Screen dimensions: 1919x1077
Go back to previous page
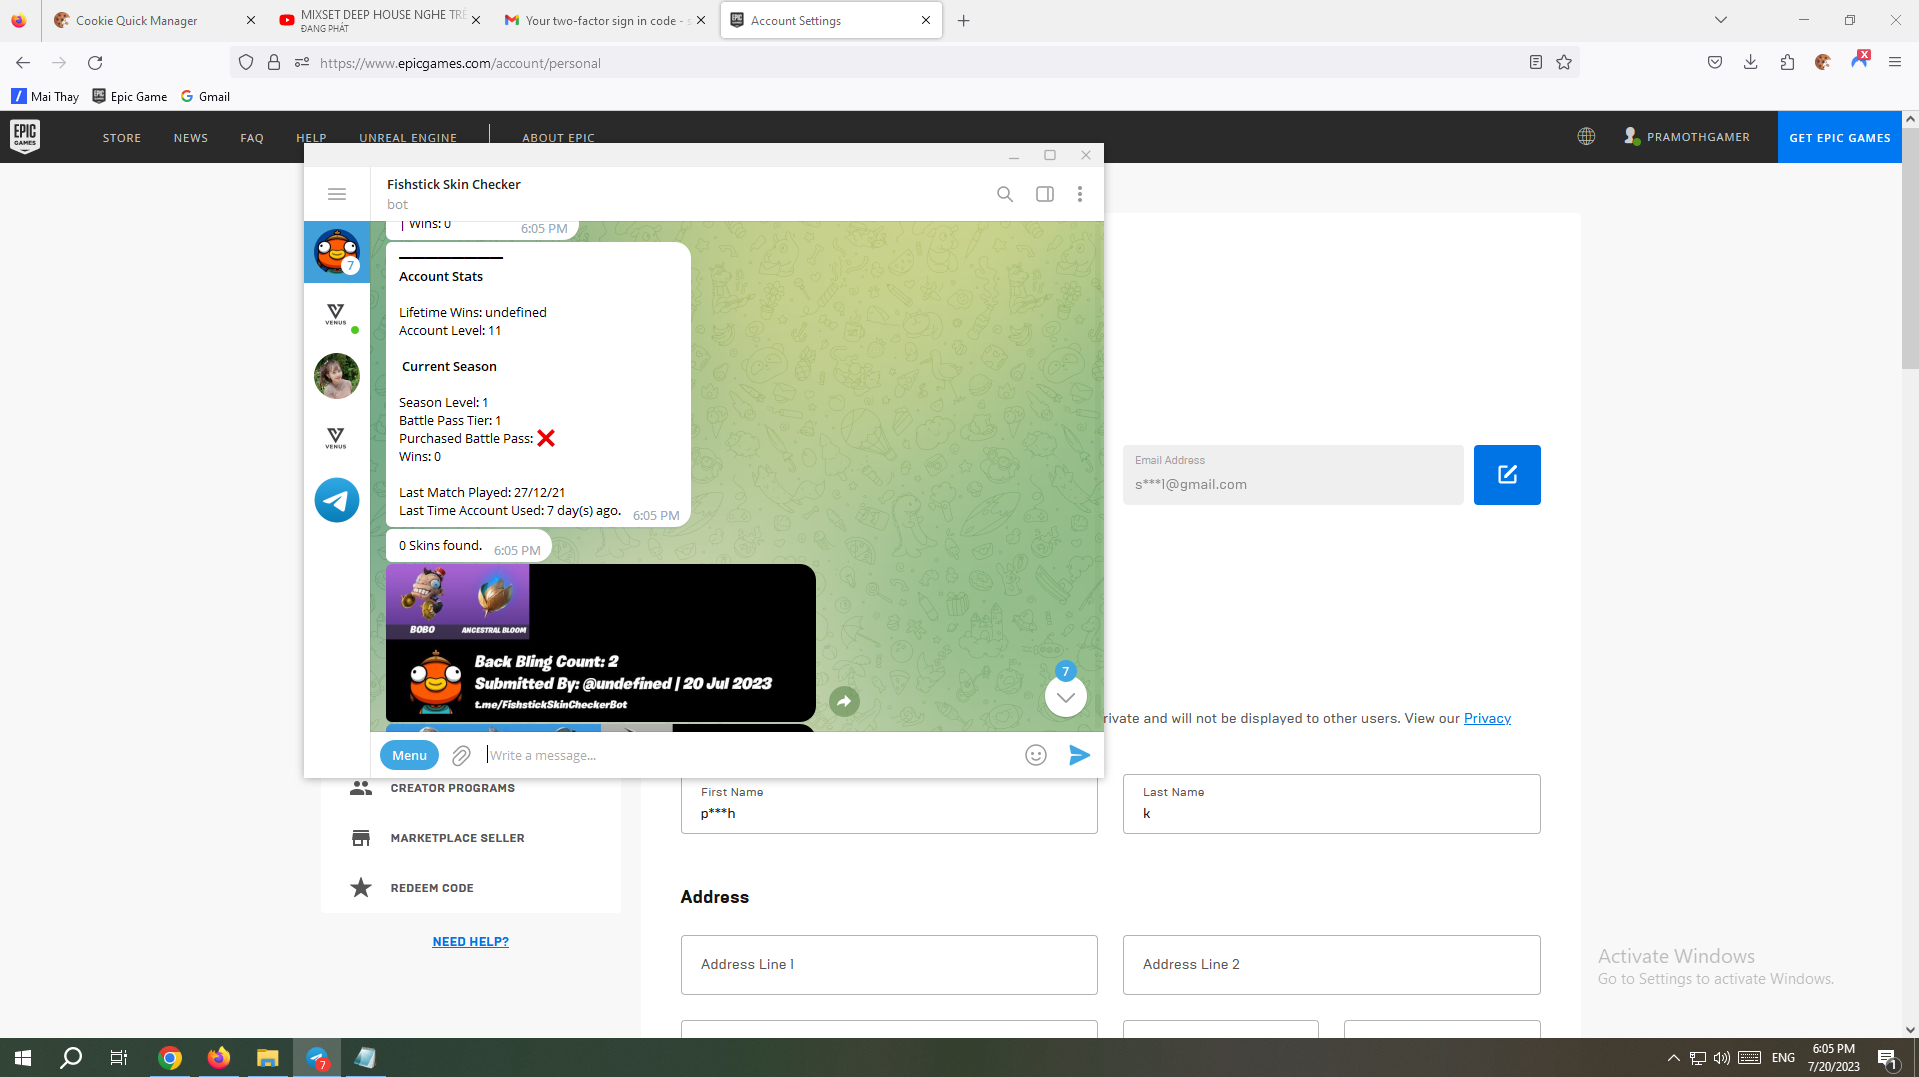pyautogui.click(x=22, y=63)
